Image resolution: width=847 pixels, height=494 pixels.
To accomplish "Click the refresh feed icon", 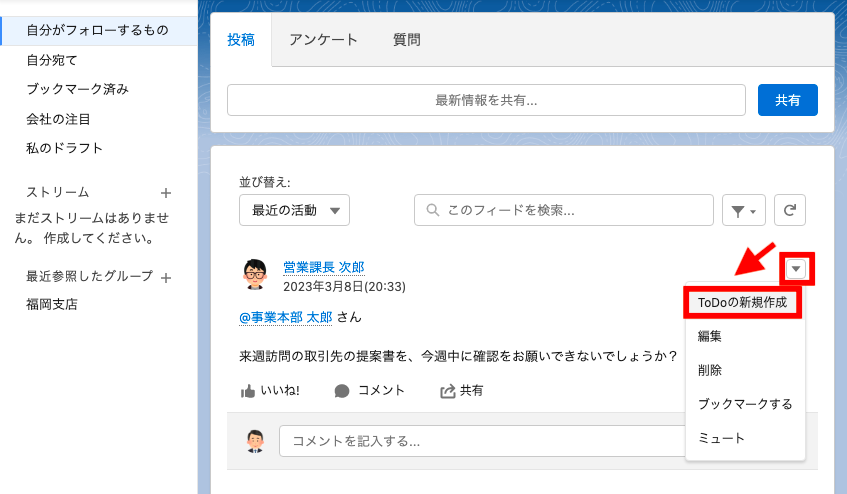I will coord(790,210).
